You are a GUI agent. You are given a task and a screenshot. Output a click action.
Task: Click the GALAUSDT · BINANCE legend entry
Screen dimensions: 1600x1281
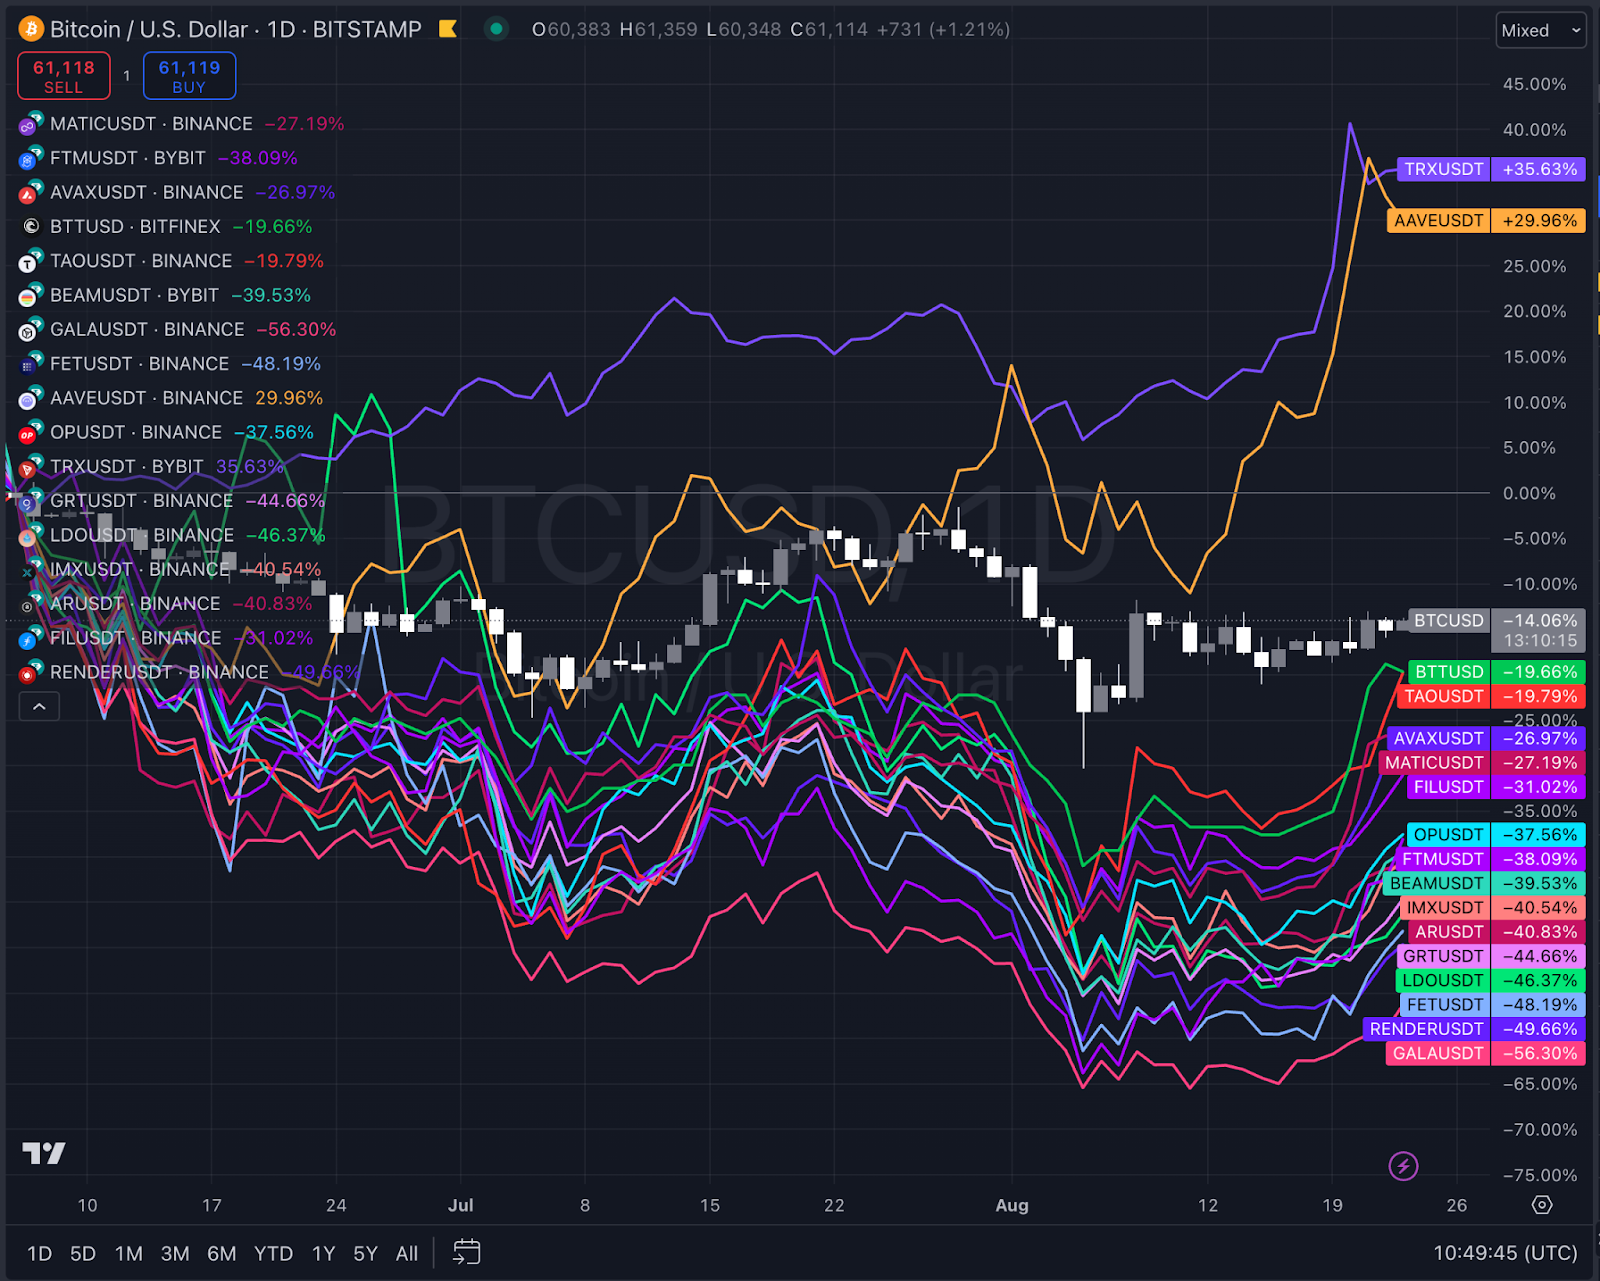tap(147, 329)
